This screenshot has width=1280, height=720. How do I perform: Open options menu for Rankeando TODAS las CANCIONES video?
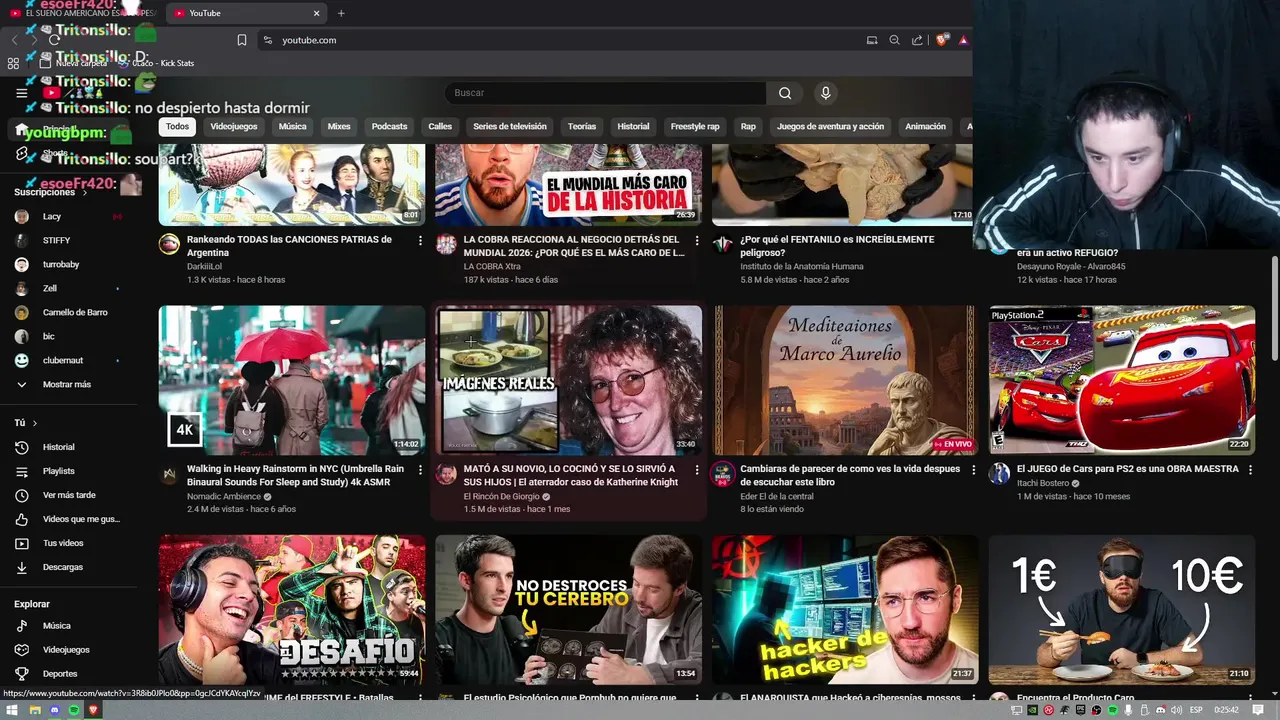420,241
